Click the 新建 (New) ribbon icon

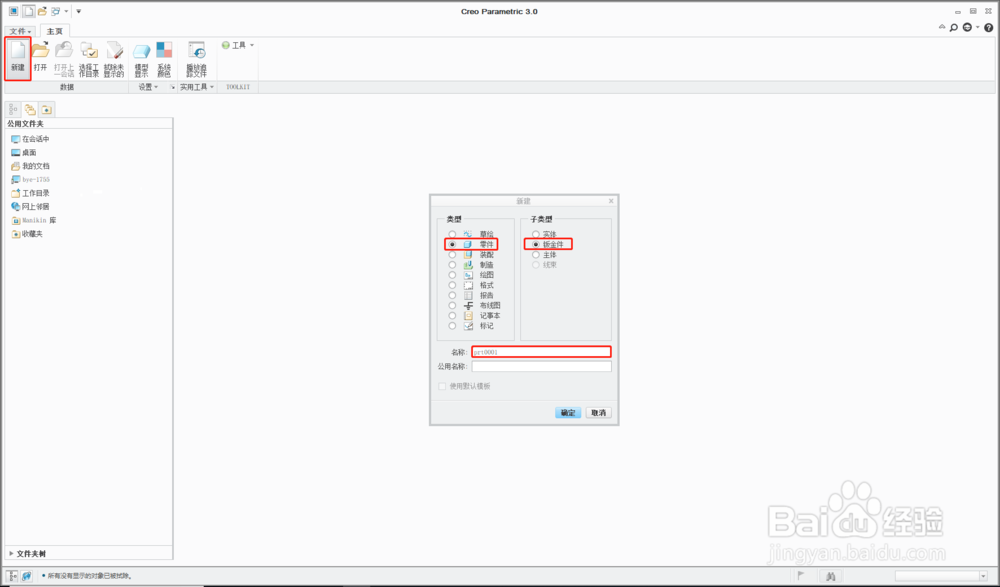pyautogui.click(x=18, y=57)
